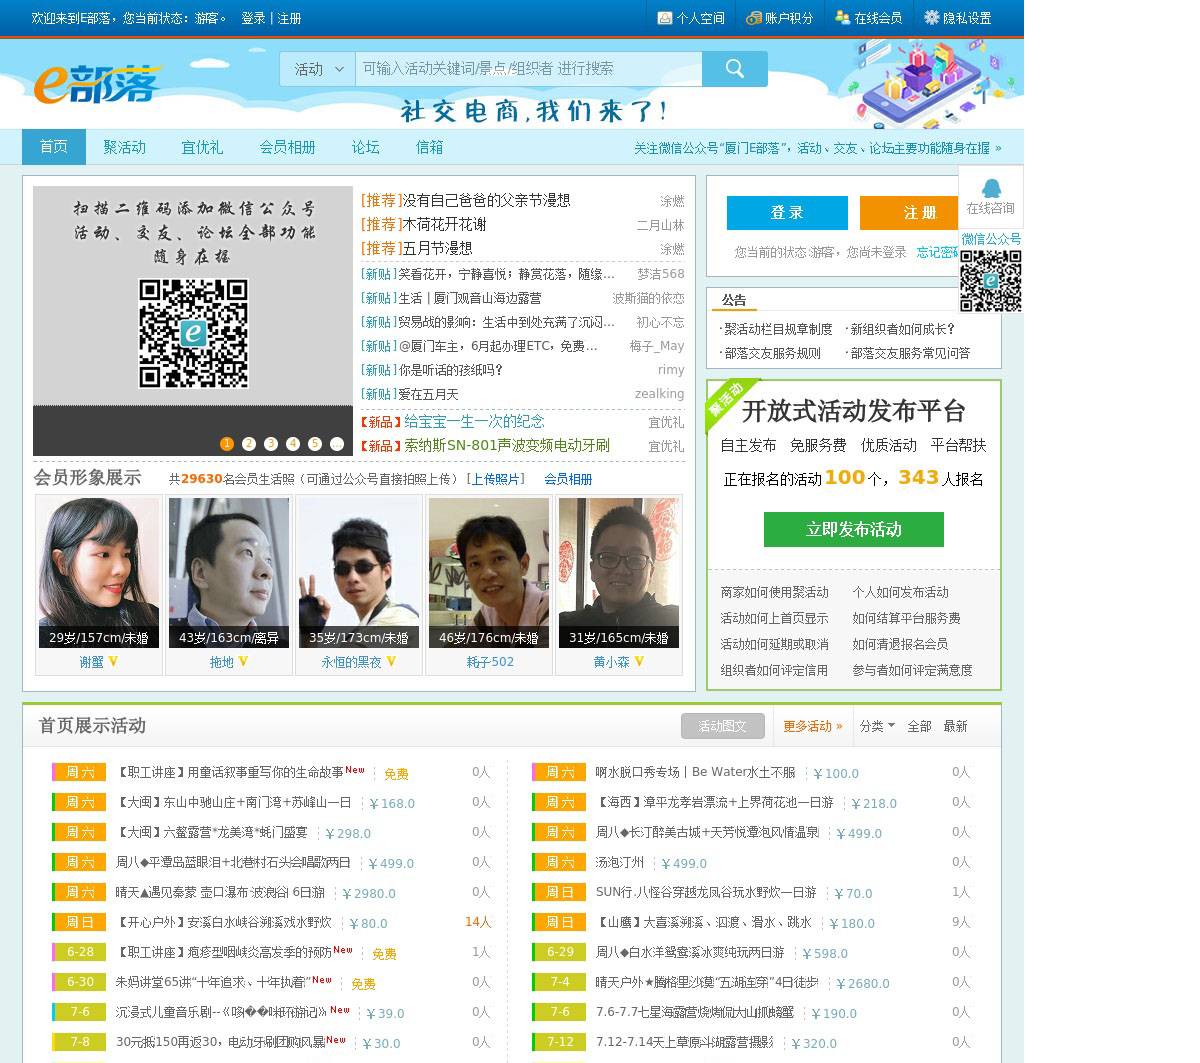Expand the 活动 search type dropdown

tap(318, 69)
